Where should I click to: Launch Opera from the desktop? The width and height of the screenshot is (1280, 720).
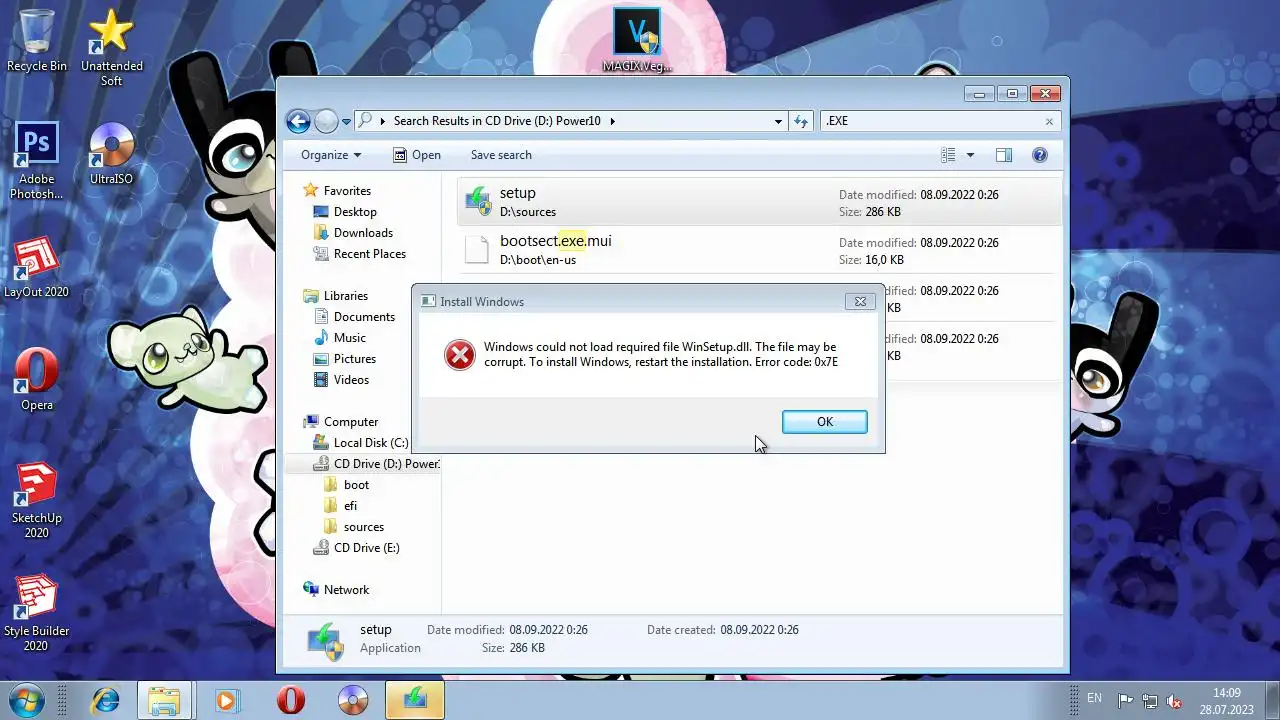(x=37, y=380)
